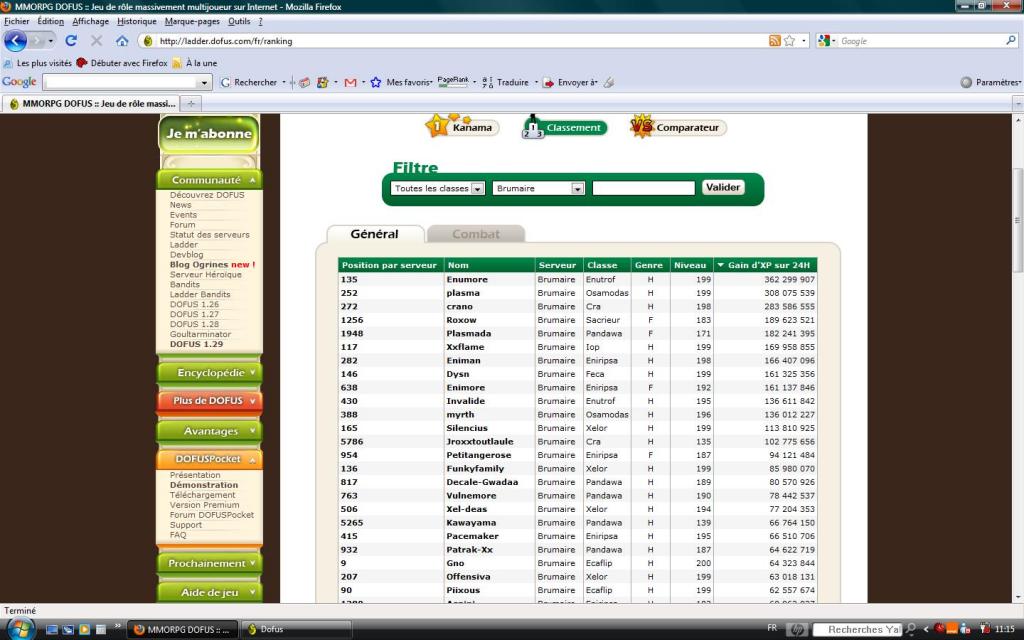Subscribe via RSS feed icon in address bar
The image size is (1024, 640).
pyautogui.click(x=775, y=40)
